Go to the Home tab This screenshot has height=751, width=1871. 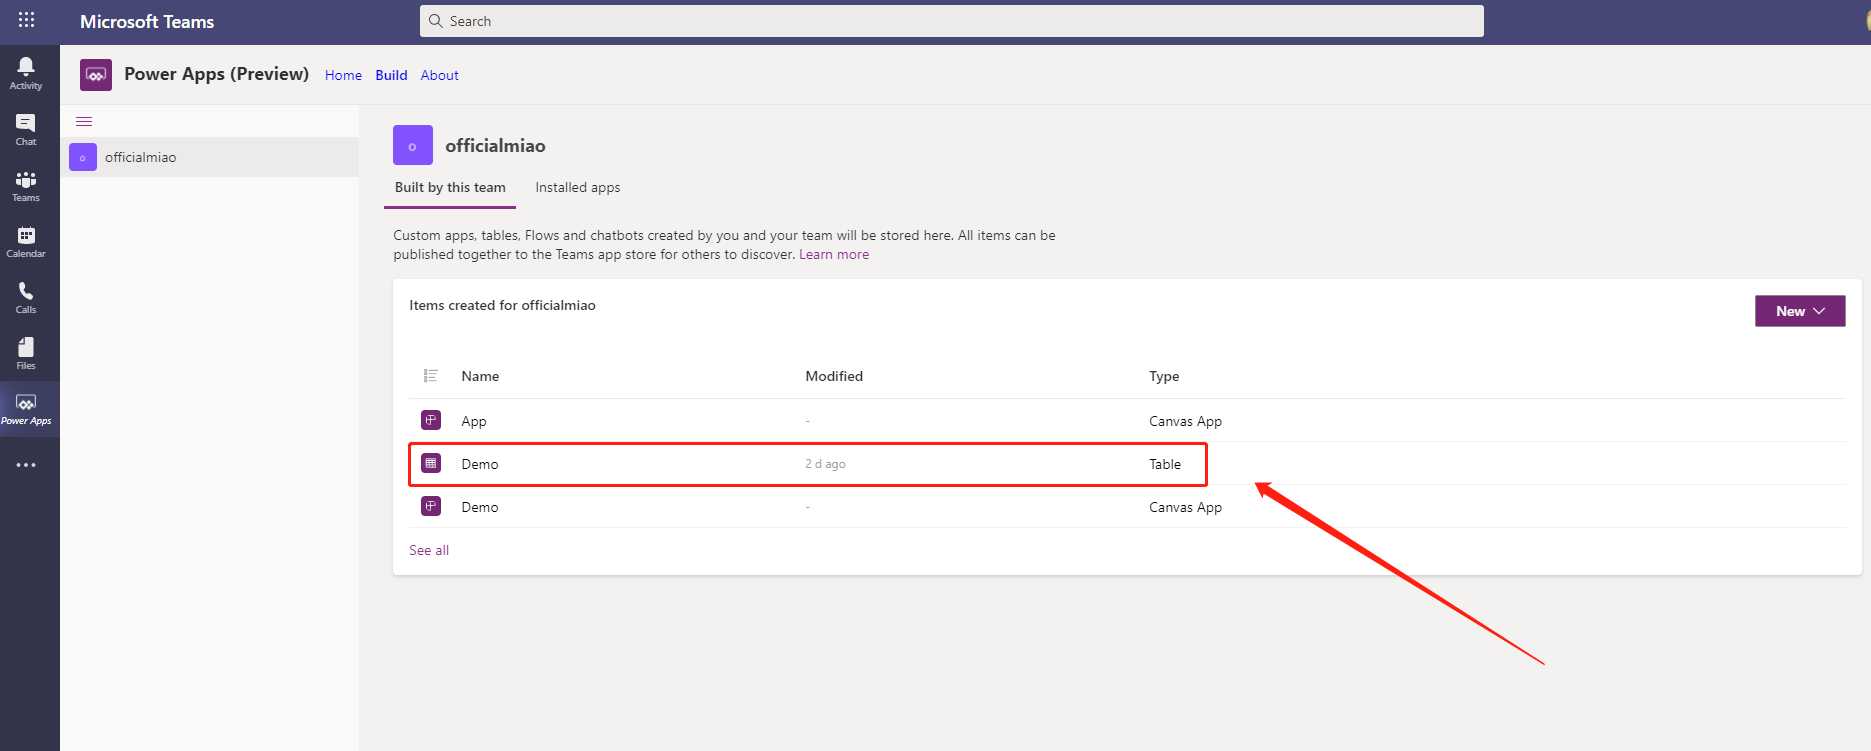[x=343, y=75]
